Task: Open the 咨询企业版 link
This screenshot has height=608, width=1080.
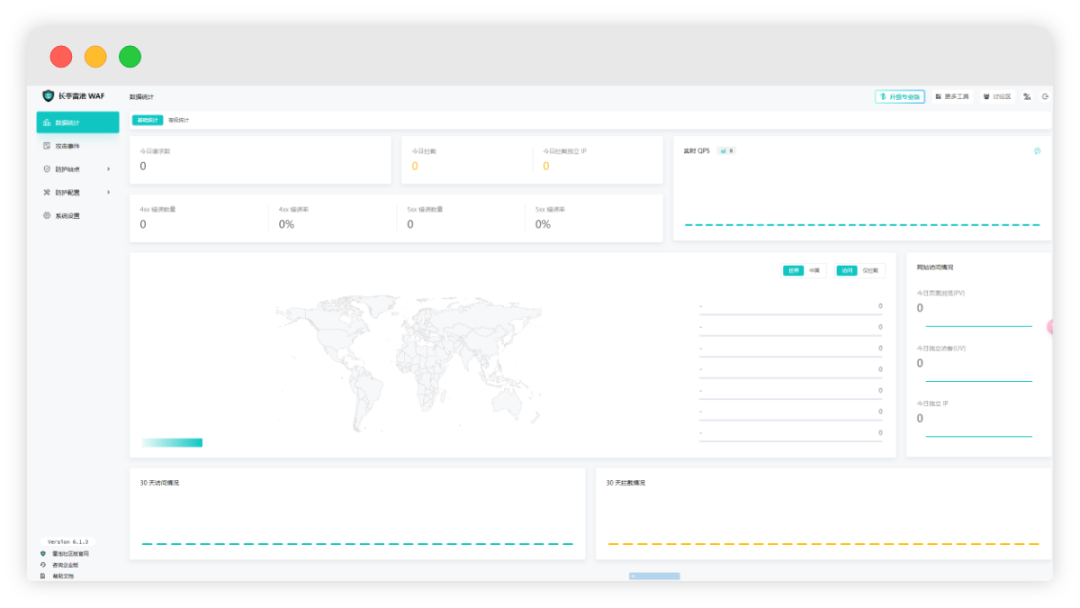Action: pos(65,565)
